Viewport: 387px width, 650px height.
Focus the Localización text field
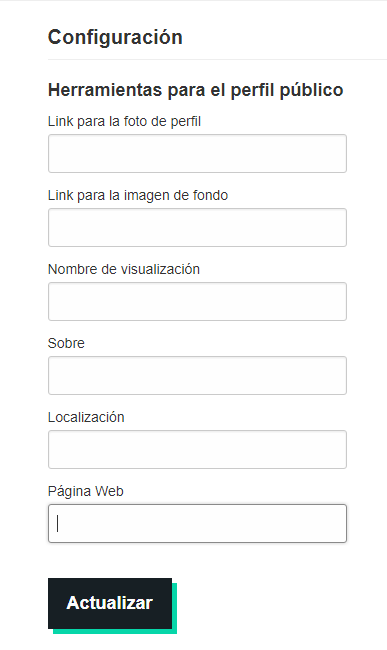pyautogui.click(x=197, y=449)
